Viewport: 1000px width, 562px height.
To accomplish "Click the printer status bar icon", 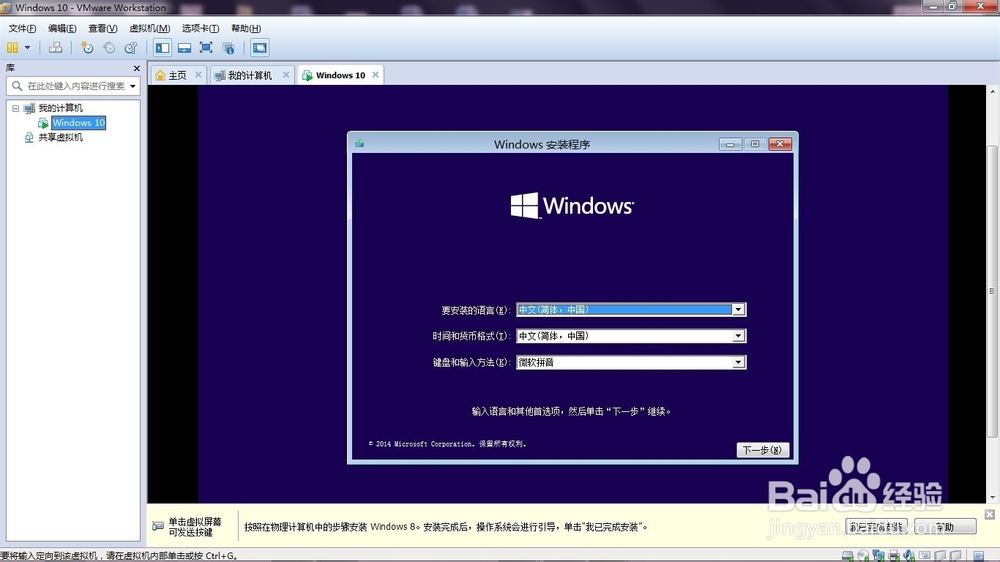I will tap(893, 556).
